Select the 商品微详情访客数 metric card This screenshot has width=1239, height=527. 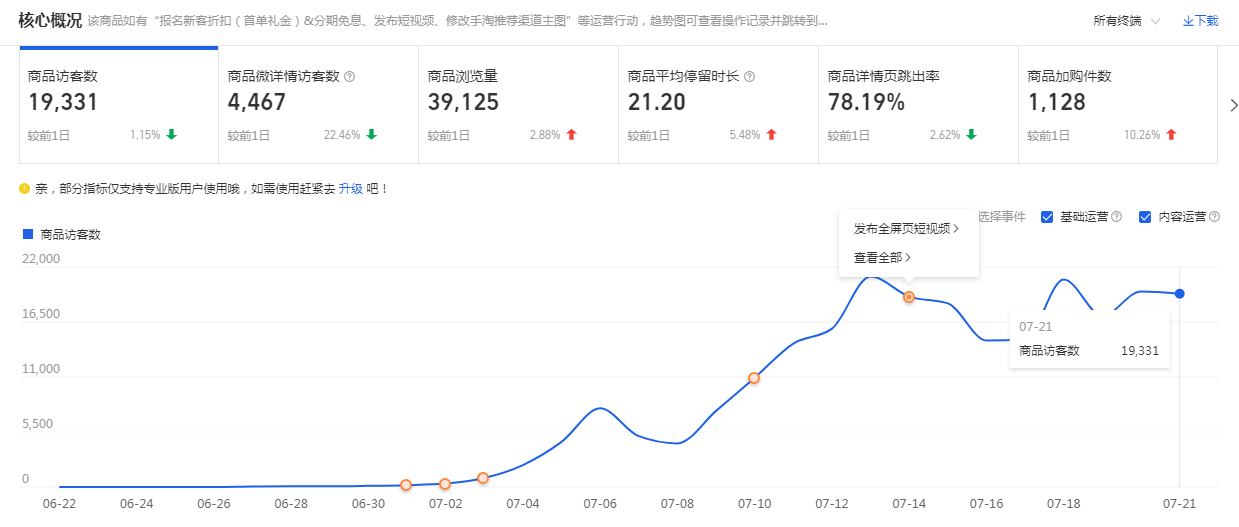coord(318,105)
